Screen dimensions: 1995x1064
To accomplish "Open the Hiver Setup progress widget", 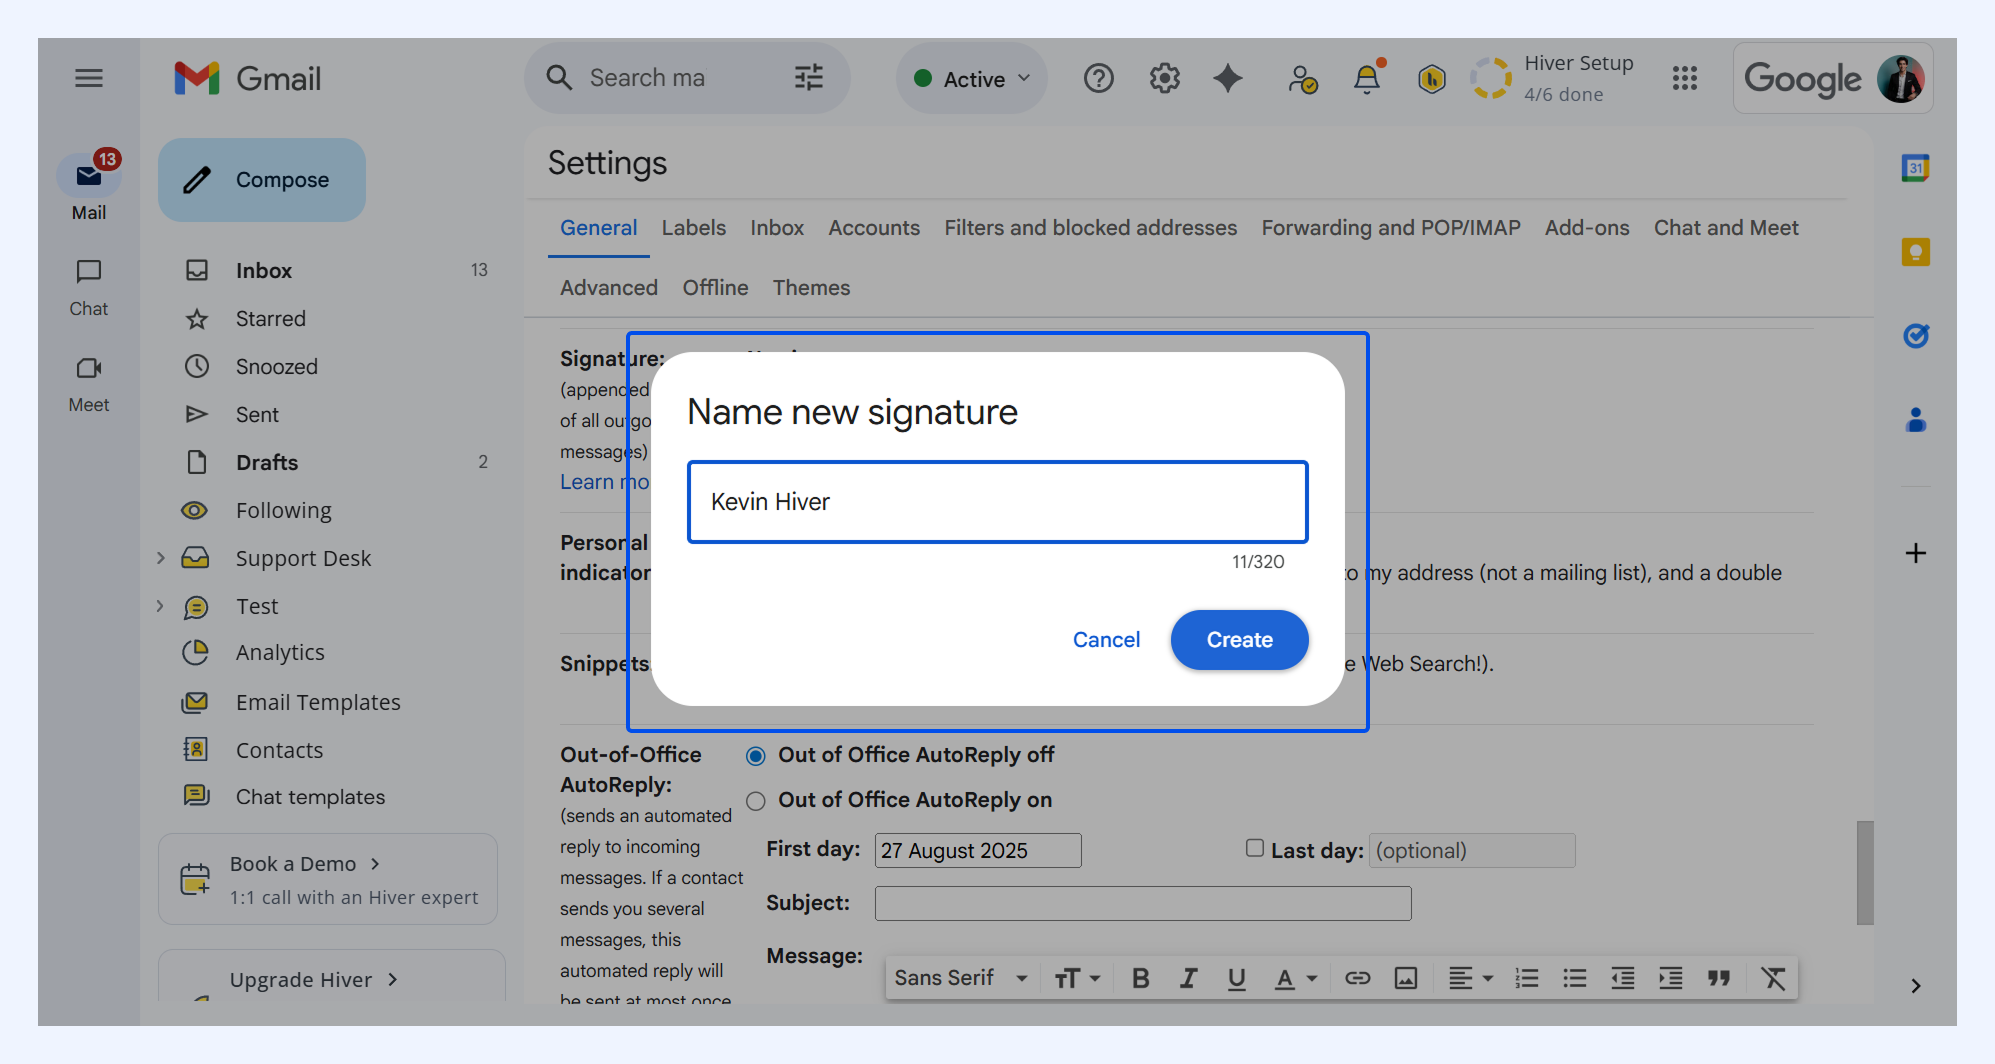I will (x=1553, y=78).
